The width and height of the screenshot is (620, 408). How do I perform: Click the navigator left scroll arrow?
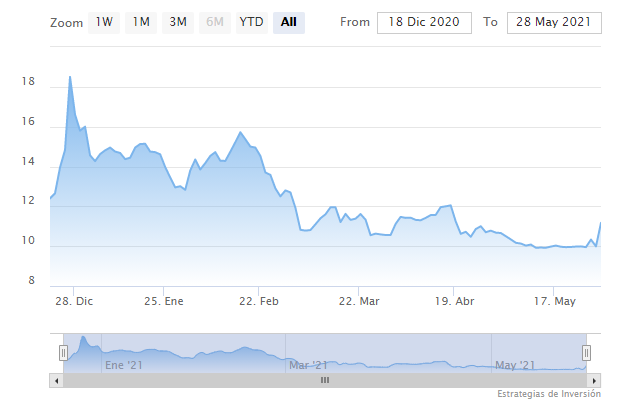[x=57, y=381]
